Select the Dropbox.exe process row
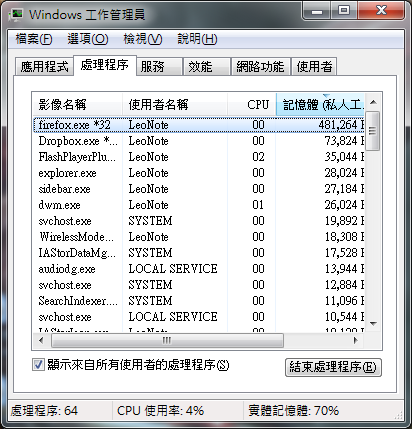The image size is (412, 429). (199, 141)
